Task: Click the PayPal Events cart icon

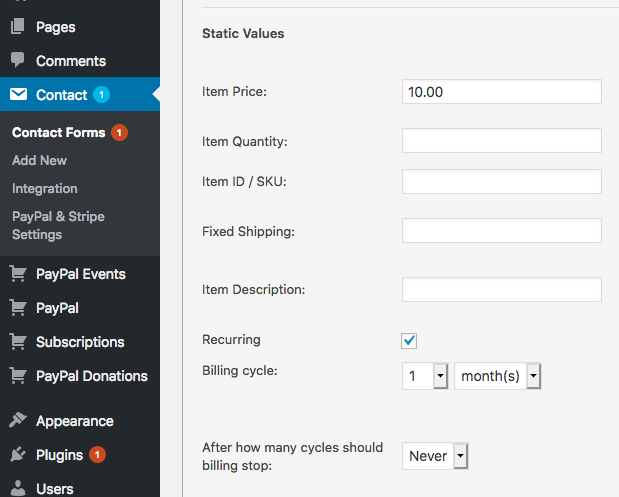Action: (x=18, y=274)
